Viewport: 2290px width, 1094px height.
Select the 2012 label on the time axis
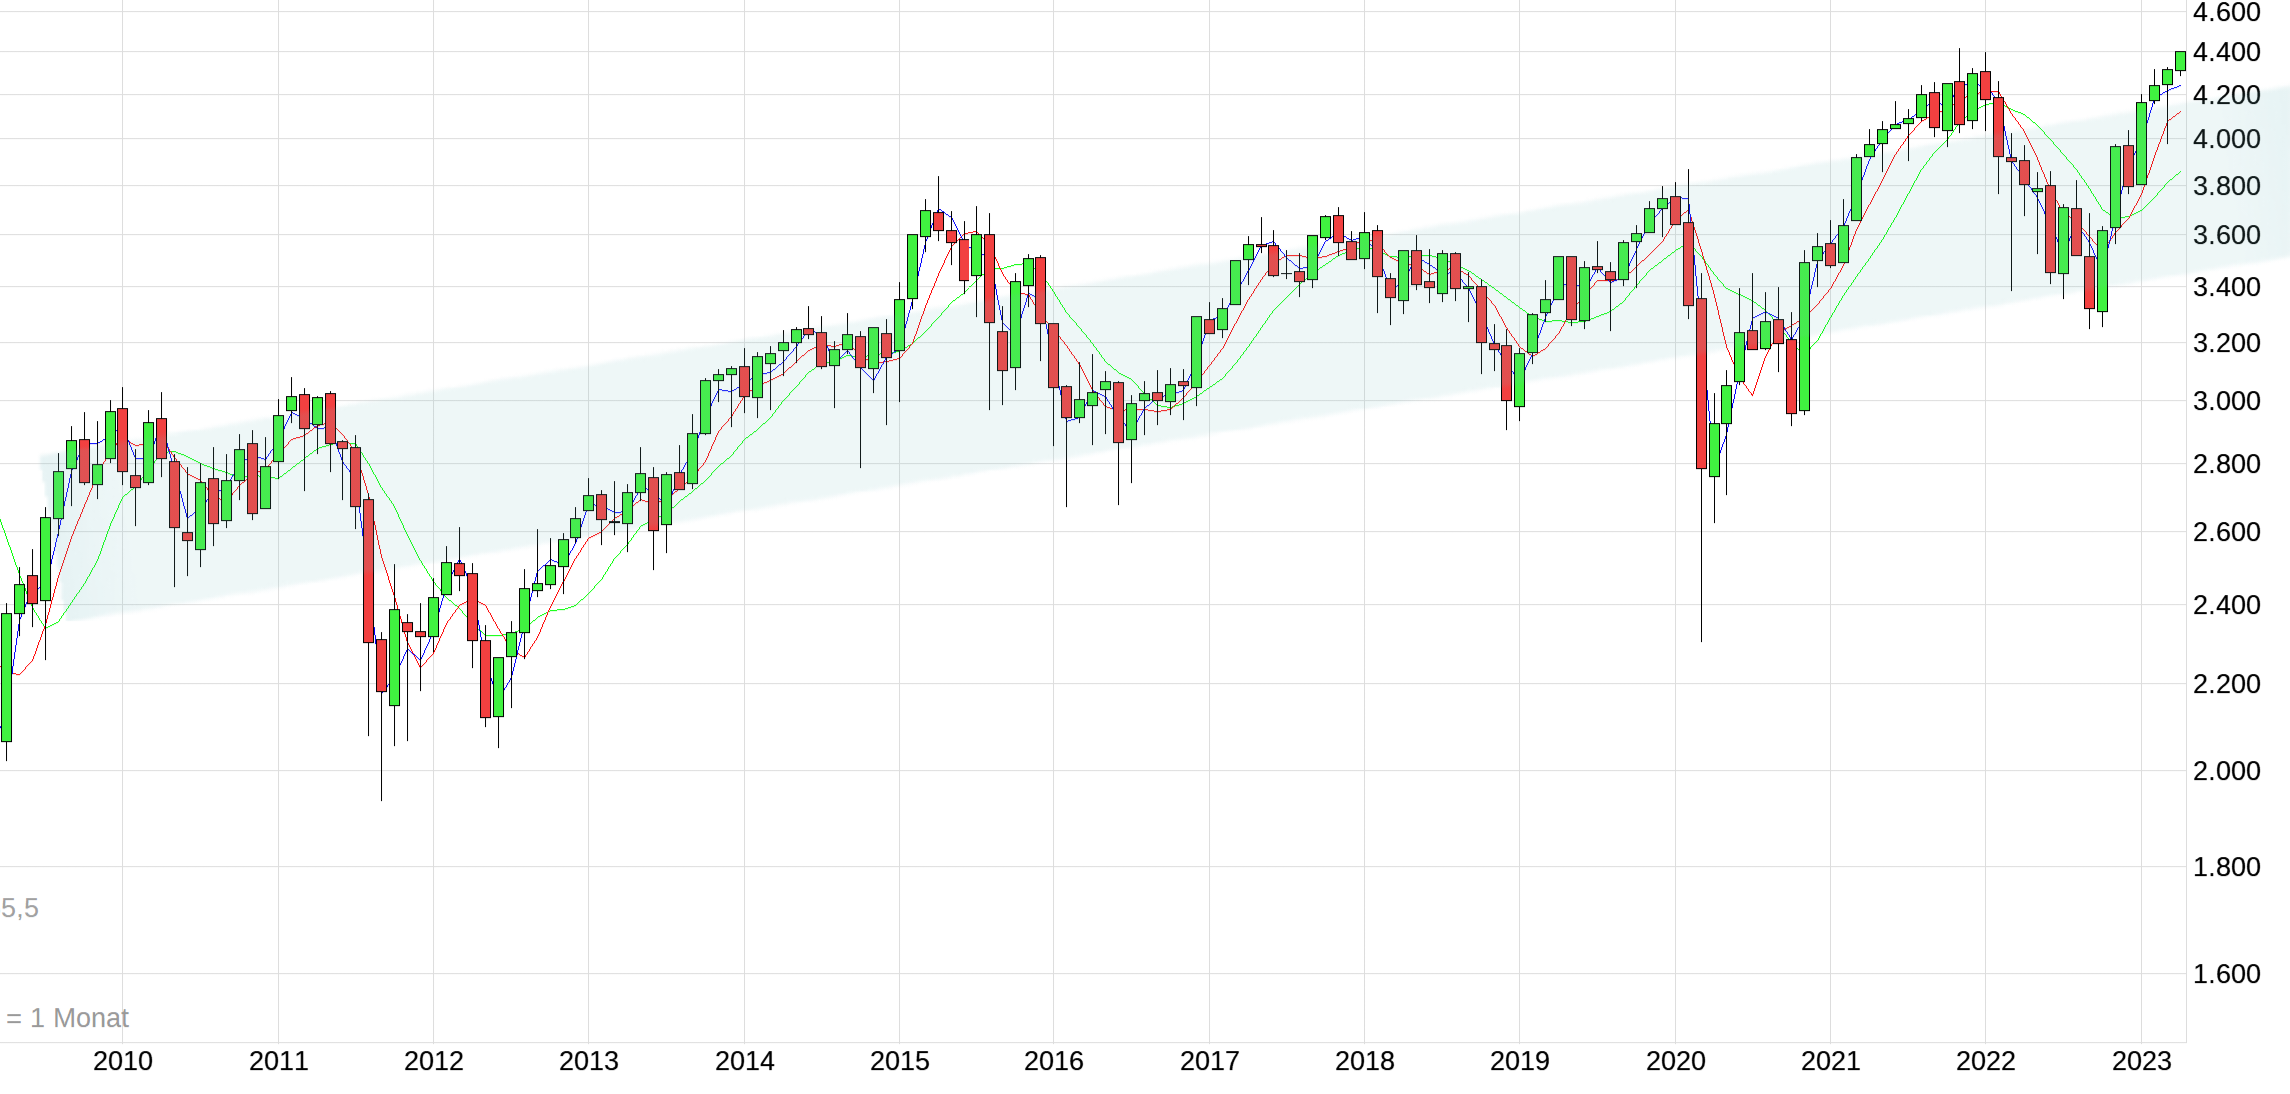click(x=433, y=1061)
